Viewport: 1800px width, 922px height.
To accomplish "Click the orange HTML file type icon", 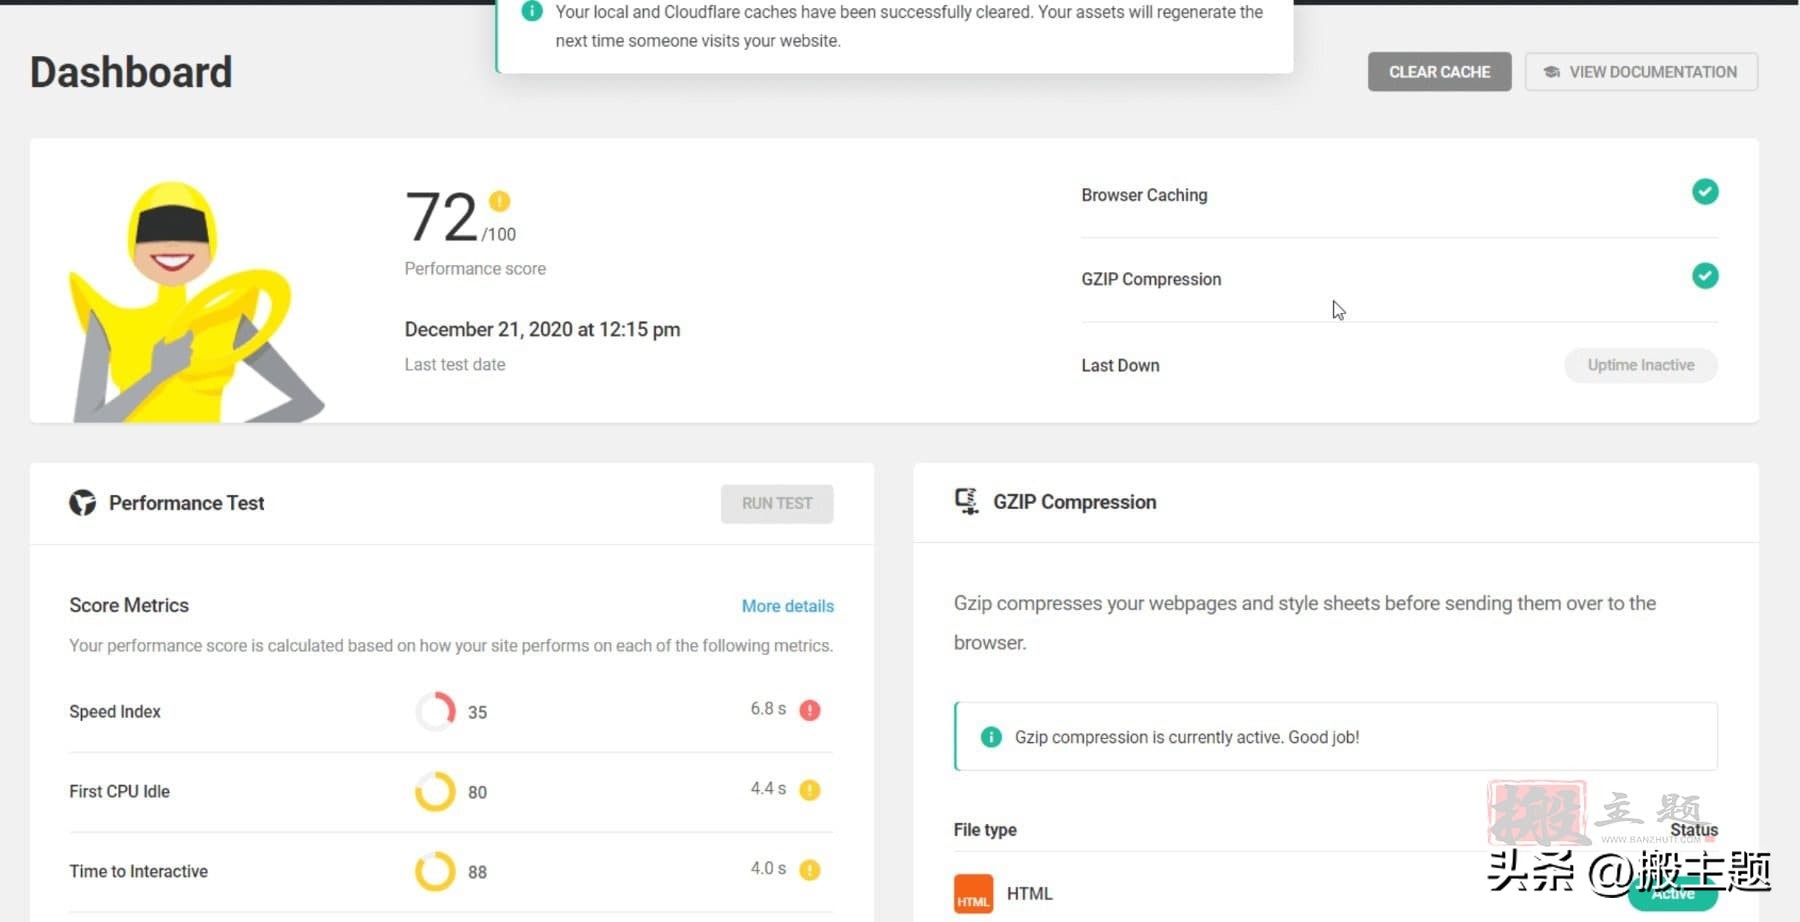I will [x=973, y=894].
